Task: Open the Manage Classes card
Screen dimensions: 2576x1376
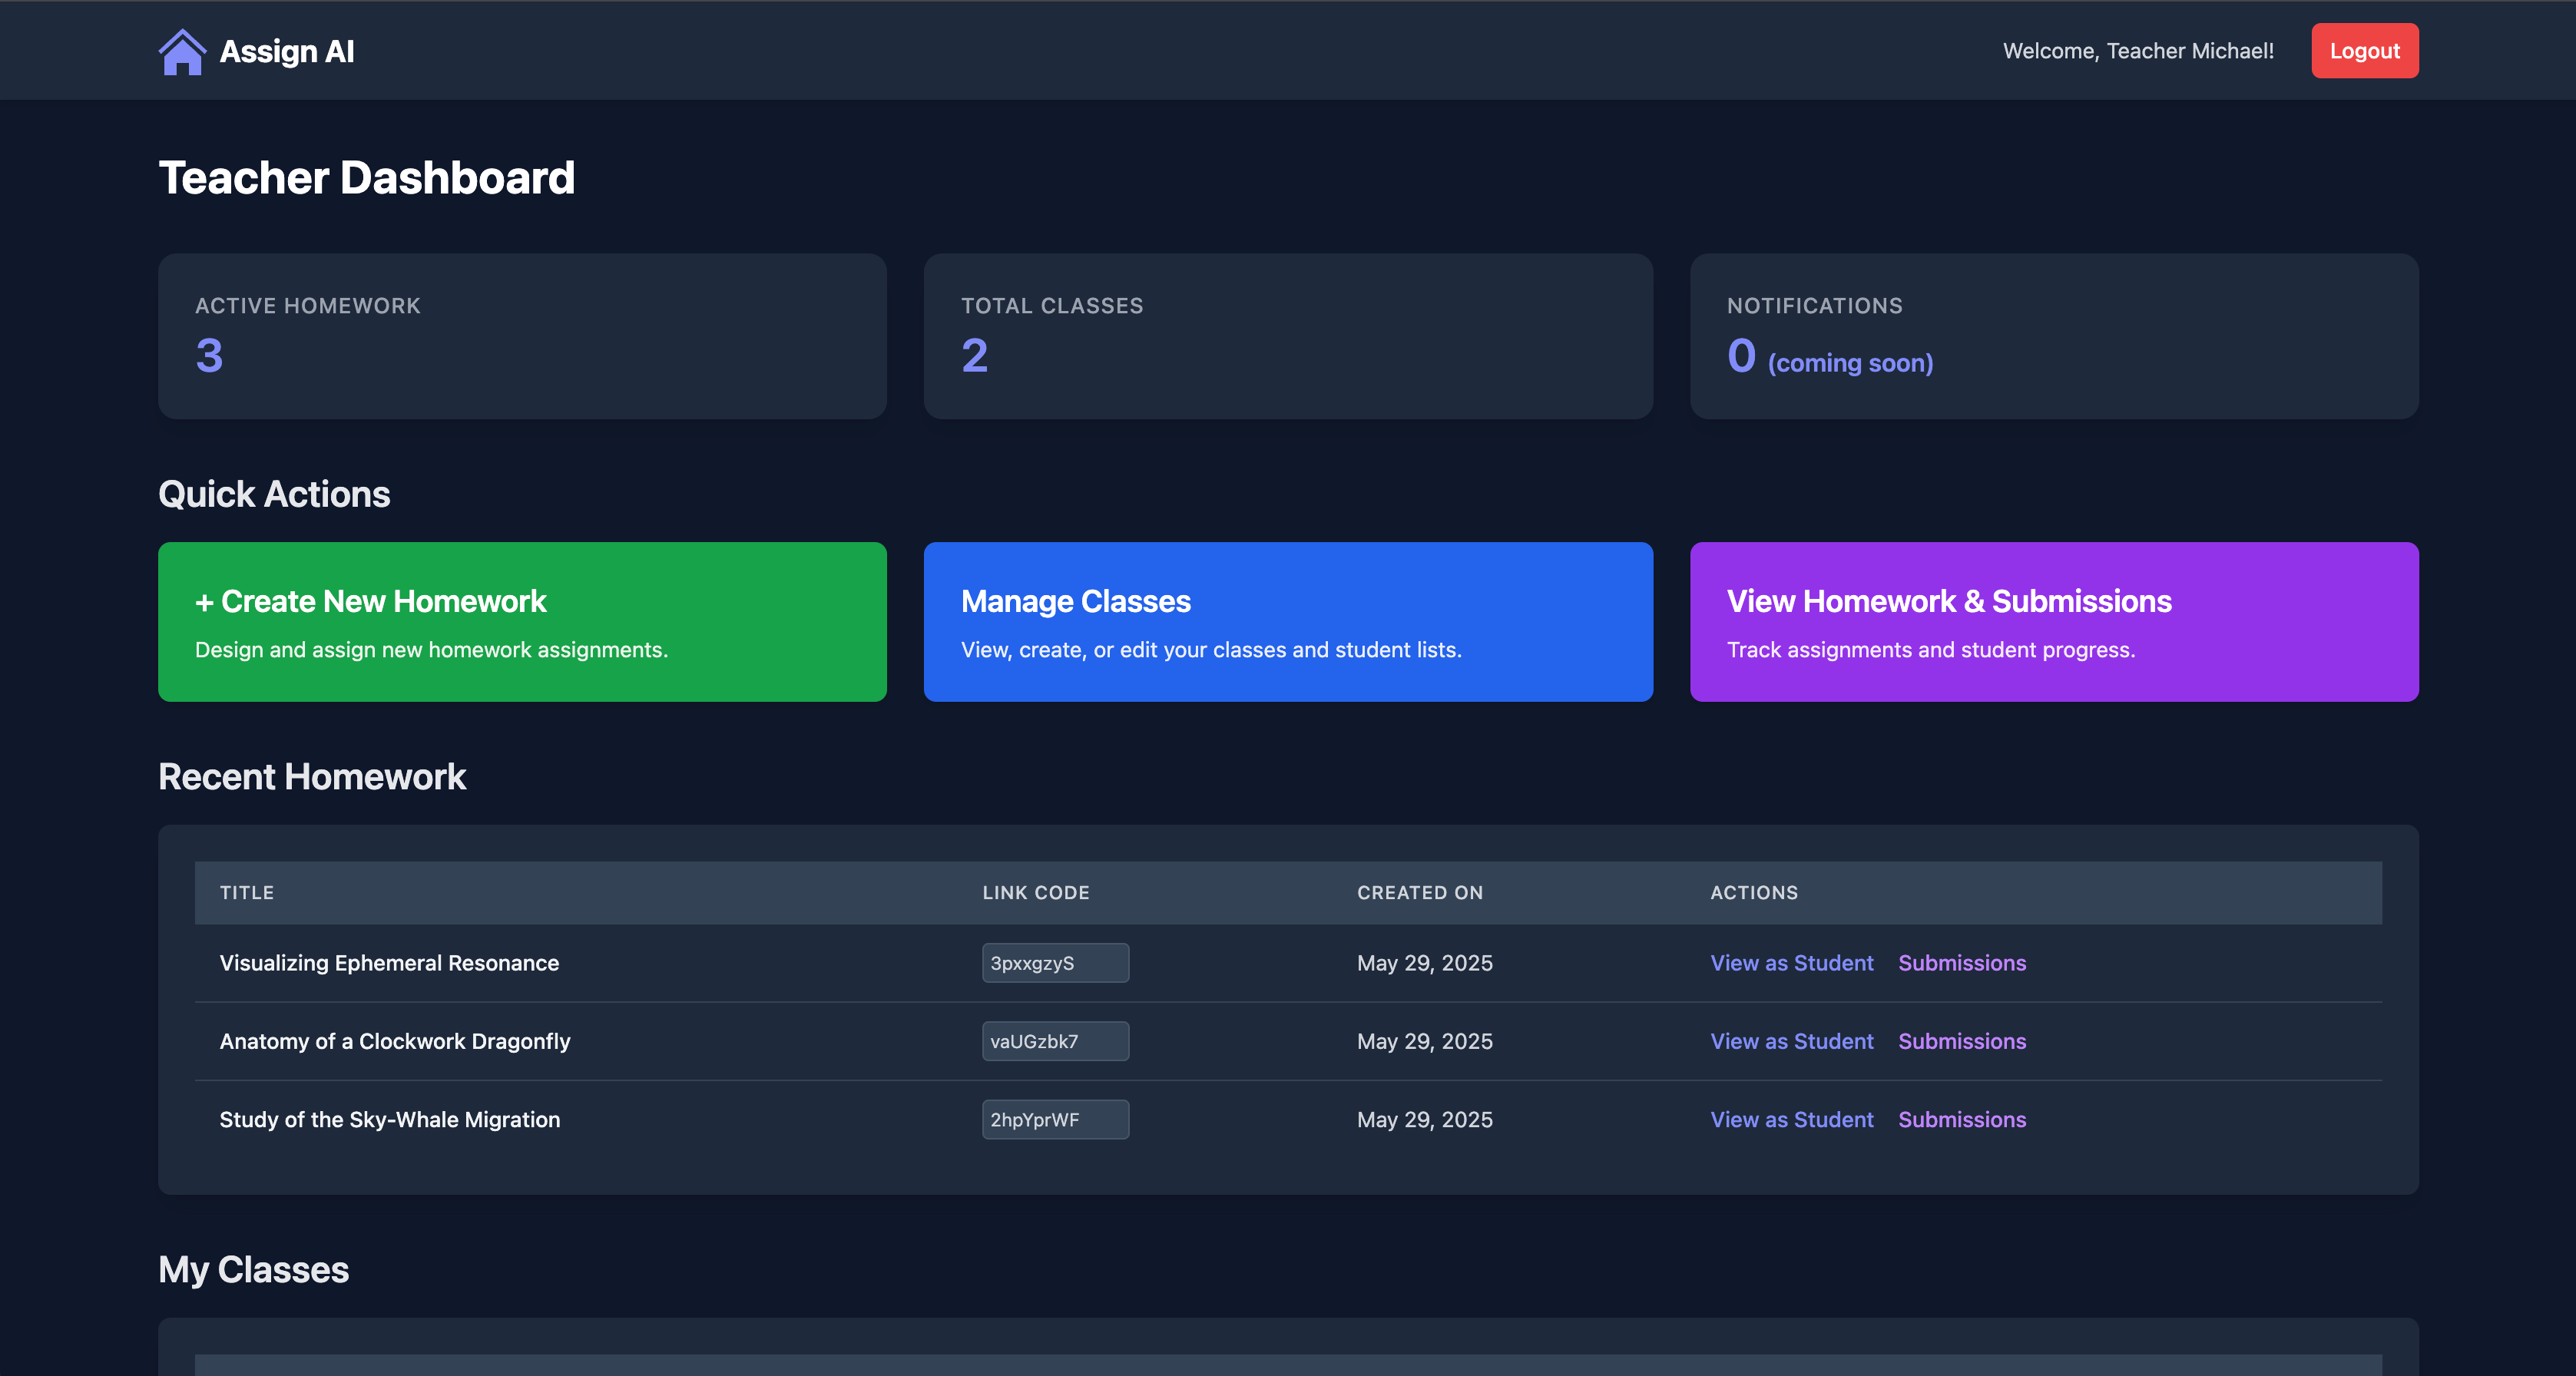Action: click(x=1287, y=622)
